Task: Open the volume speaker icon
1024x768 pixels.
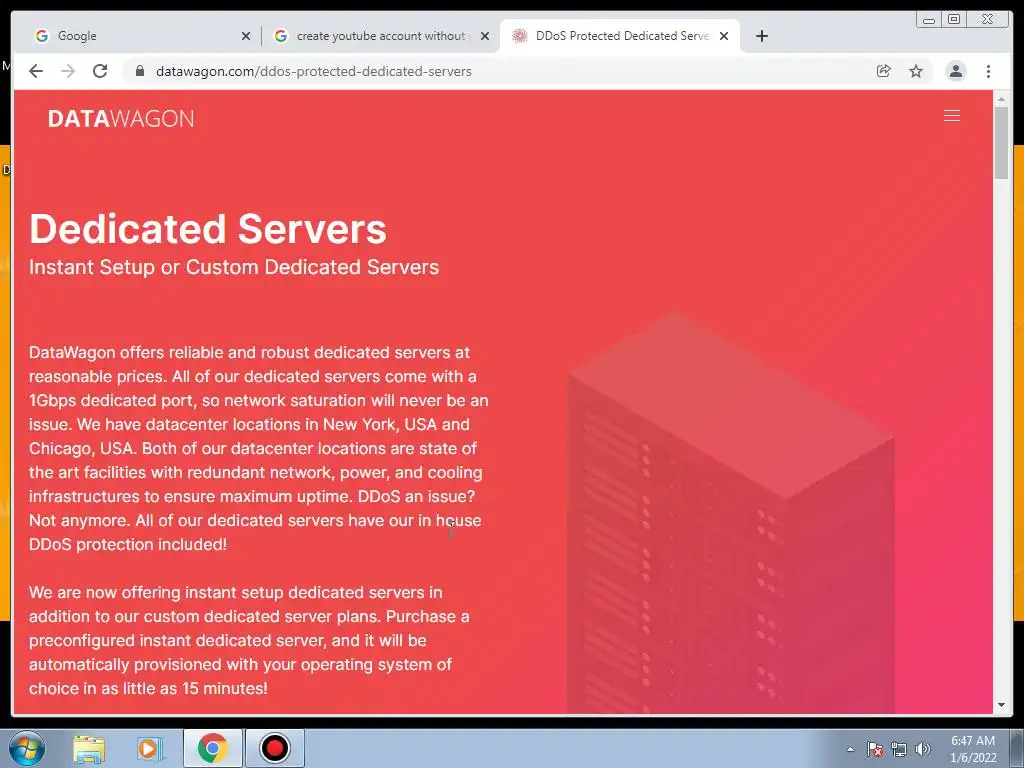Action: coord(923,749)
